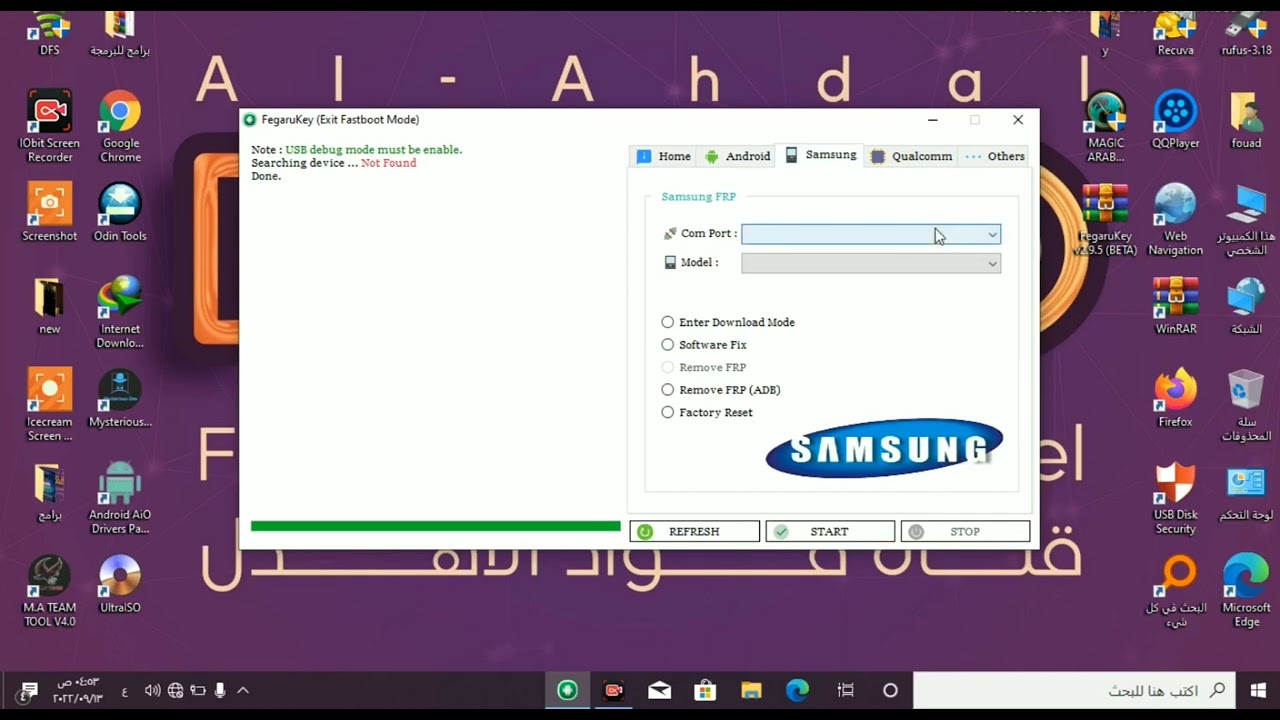Switch to the Others tab
The width and height of the screenshot is (1280, 720).
point(995,156)
